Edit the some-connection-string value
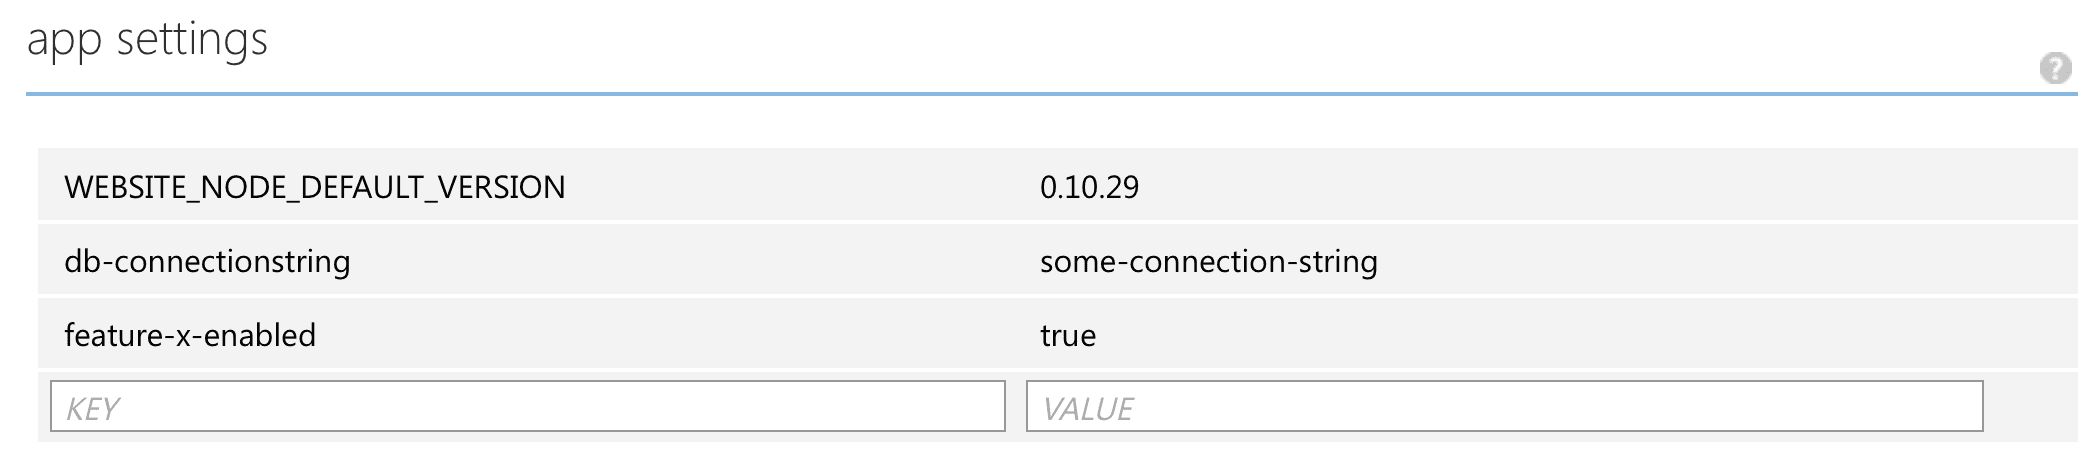Image resolution: width=2088 pixels, height=458 pixels. click(x=1209, y=261)
